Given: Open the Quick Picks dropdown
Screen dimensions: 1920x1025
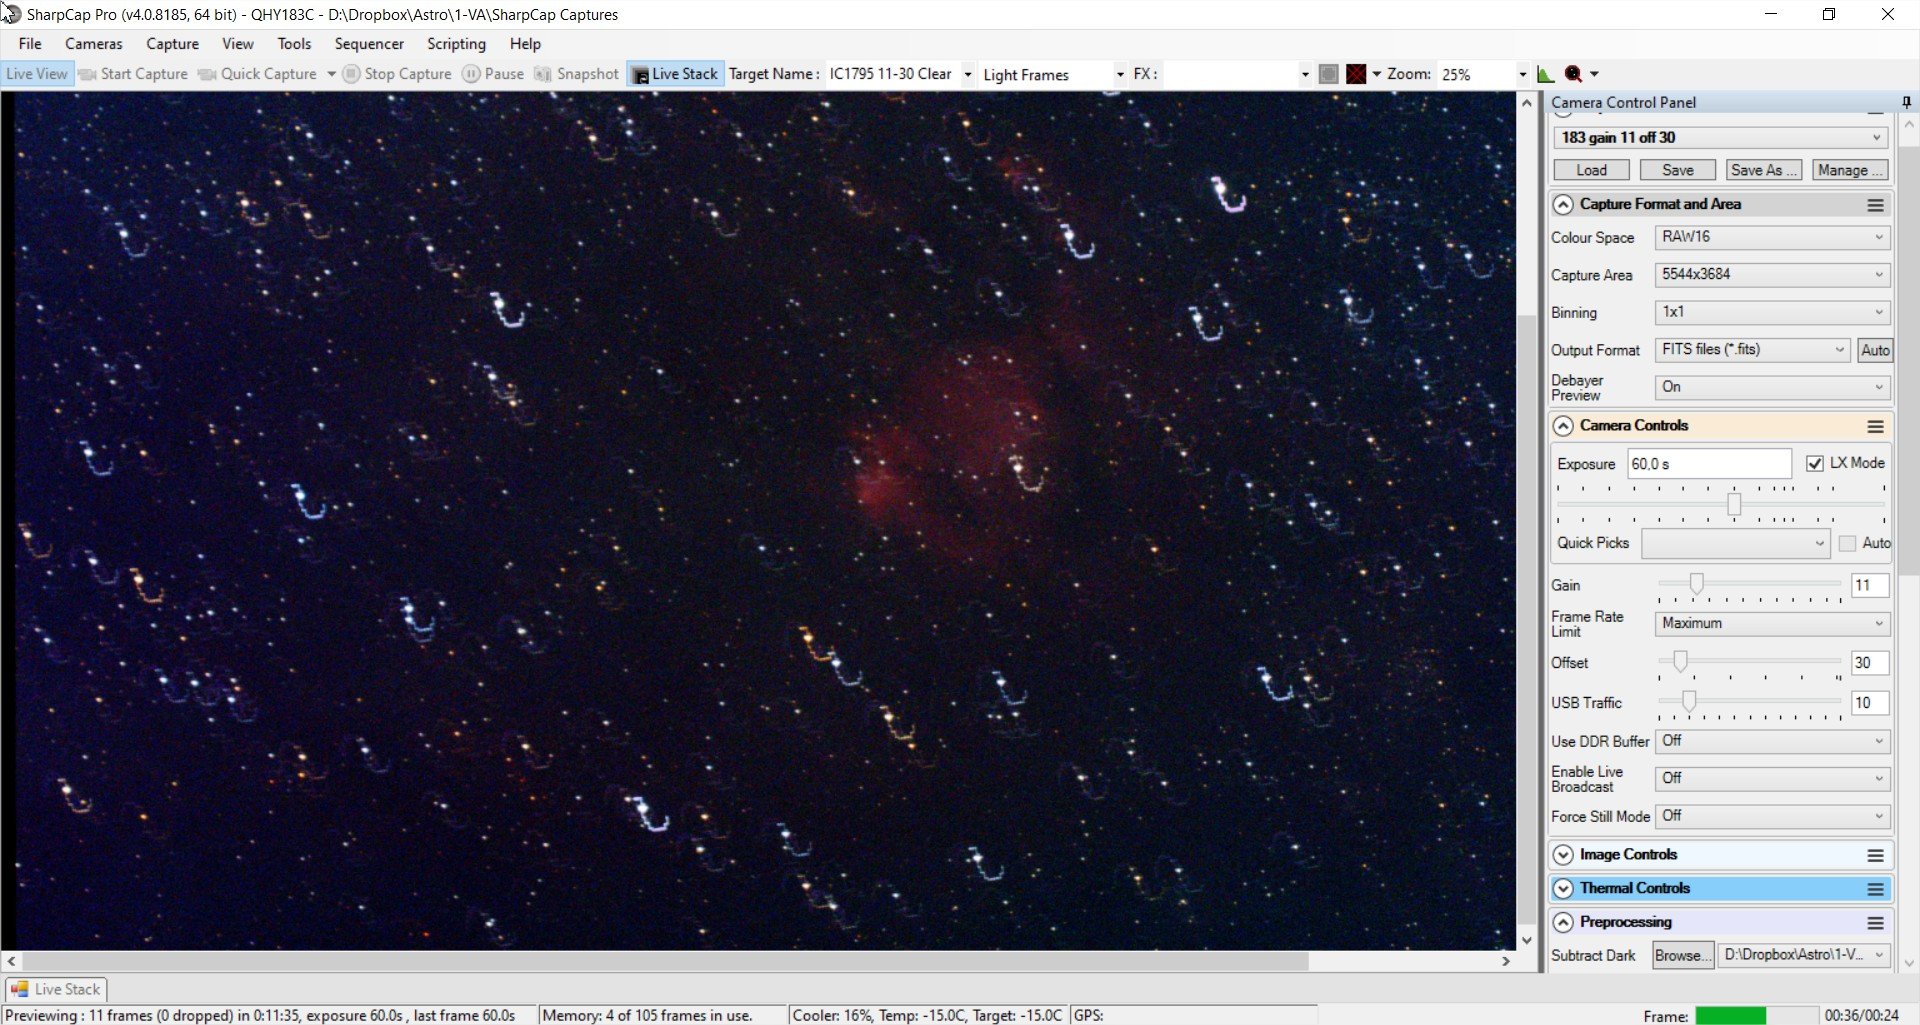Looking at the screenshot, I should coord(1736,543).
